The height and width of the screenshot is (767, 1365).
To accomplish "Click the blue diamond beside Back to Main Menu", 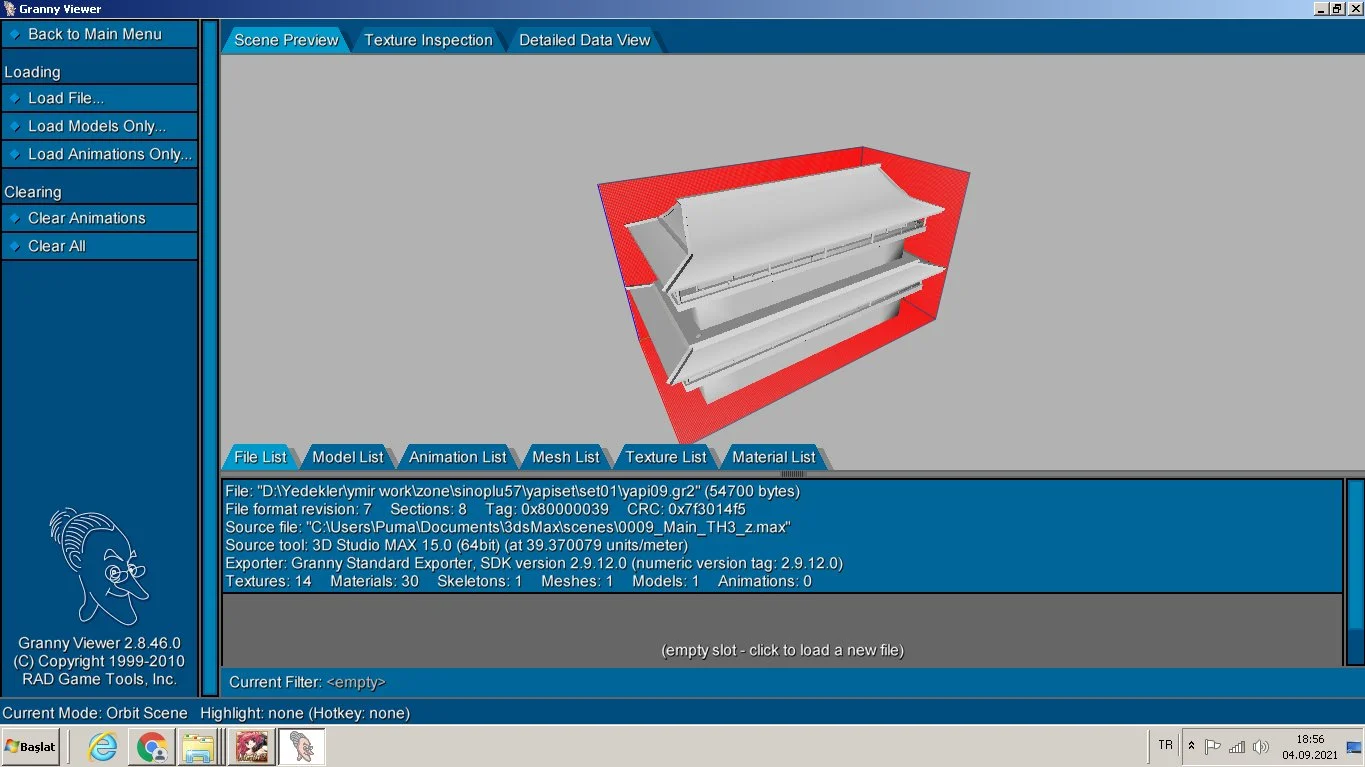I will click(14, 34).
